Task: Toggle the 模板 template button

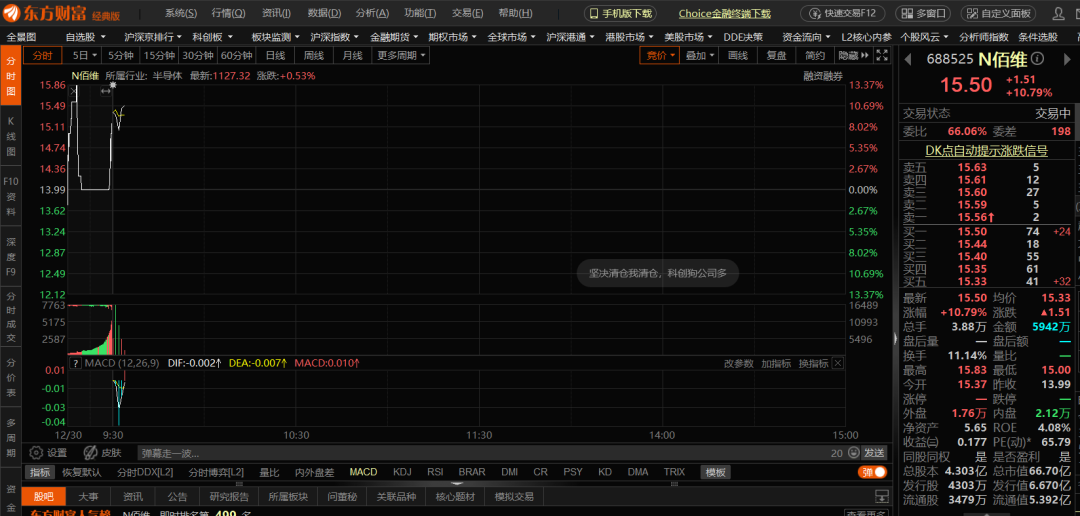Action: pos(716,472)
